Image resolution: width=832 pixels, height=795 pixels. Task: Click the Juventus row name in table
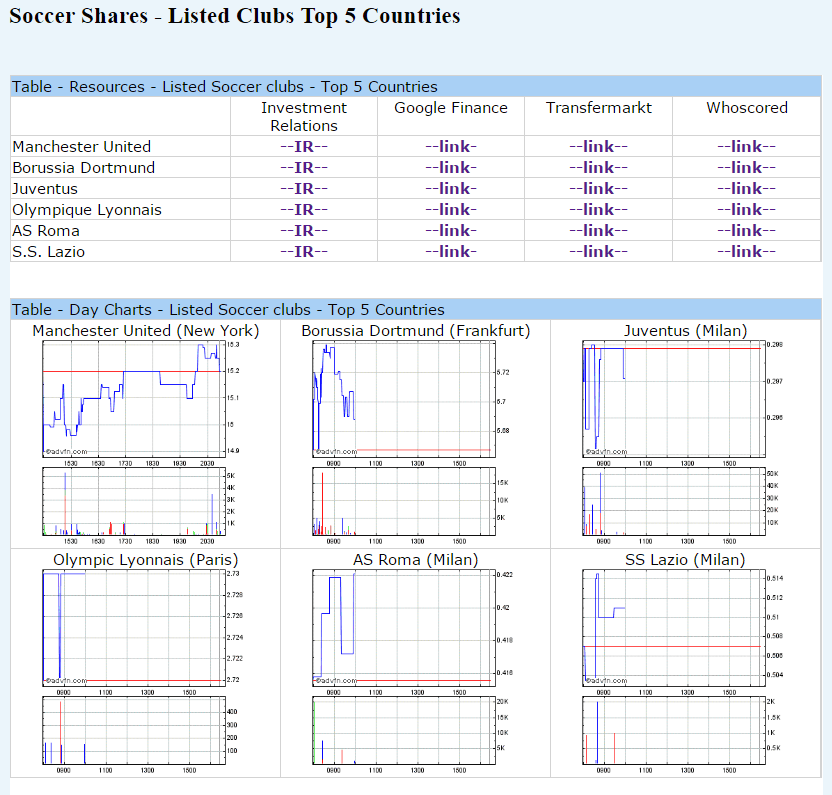pyautogui.click(x=45, y=189)
